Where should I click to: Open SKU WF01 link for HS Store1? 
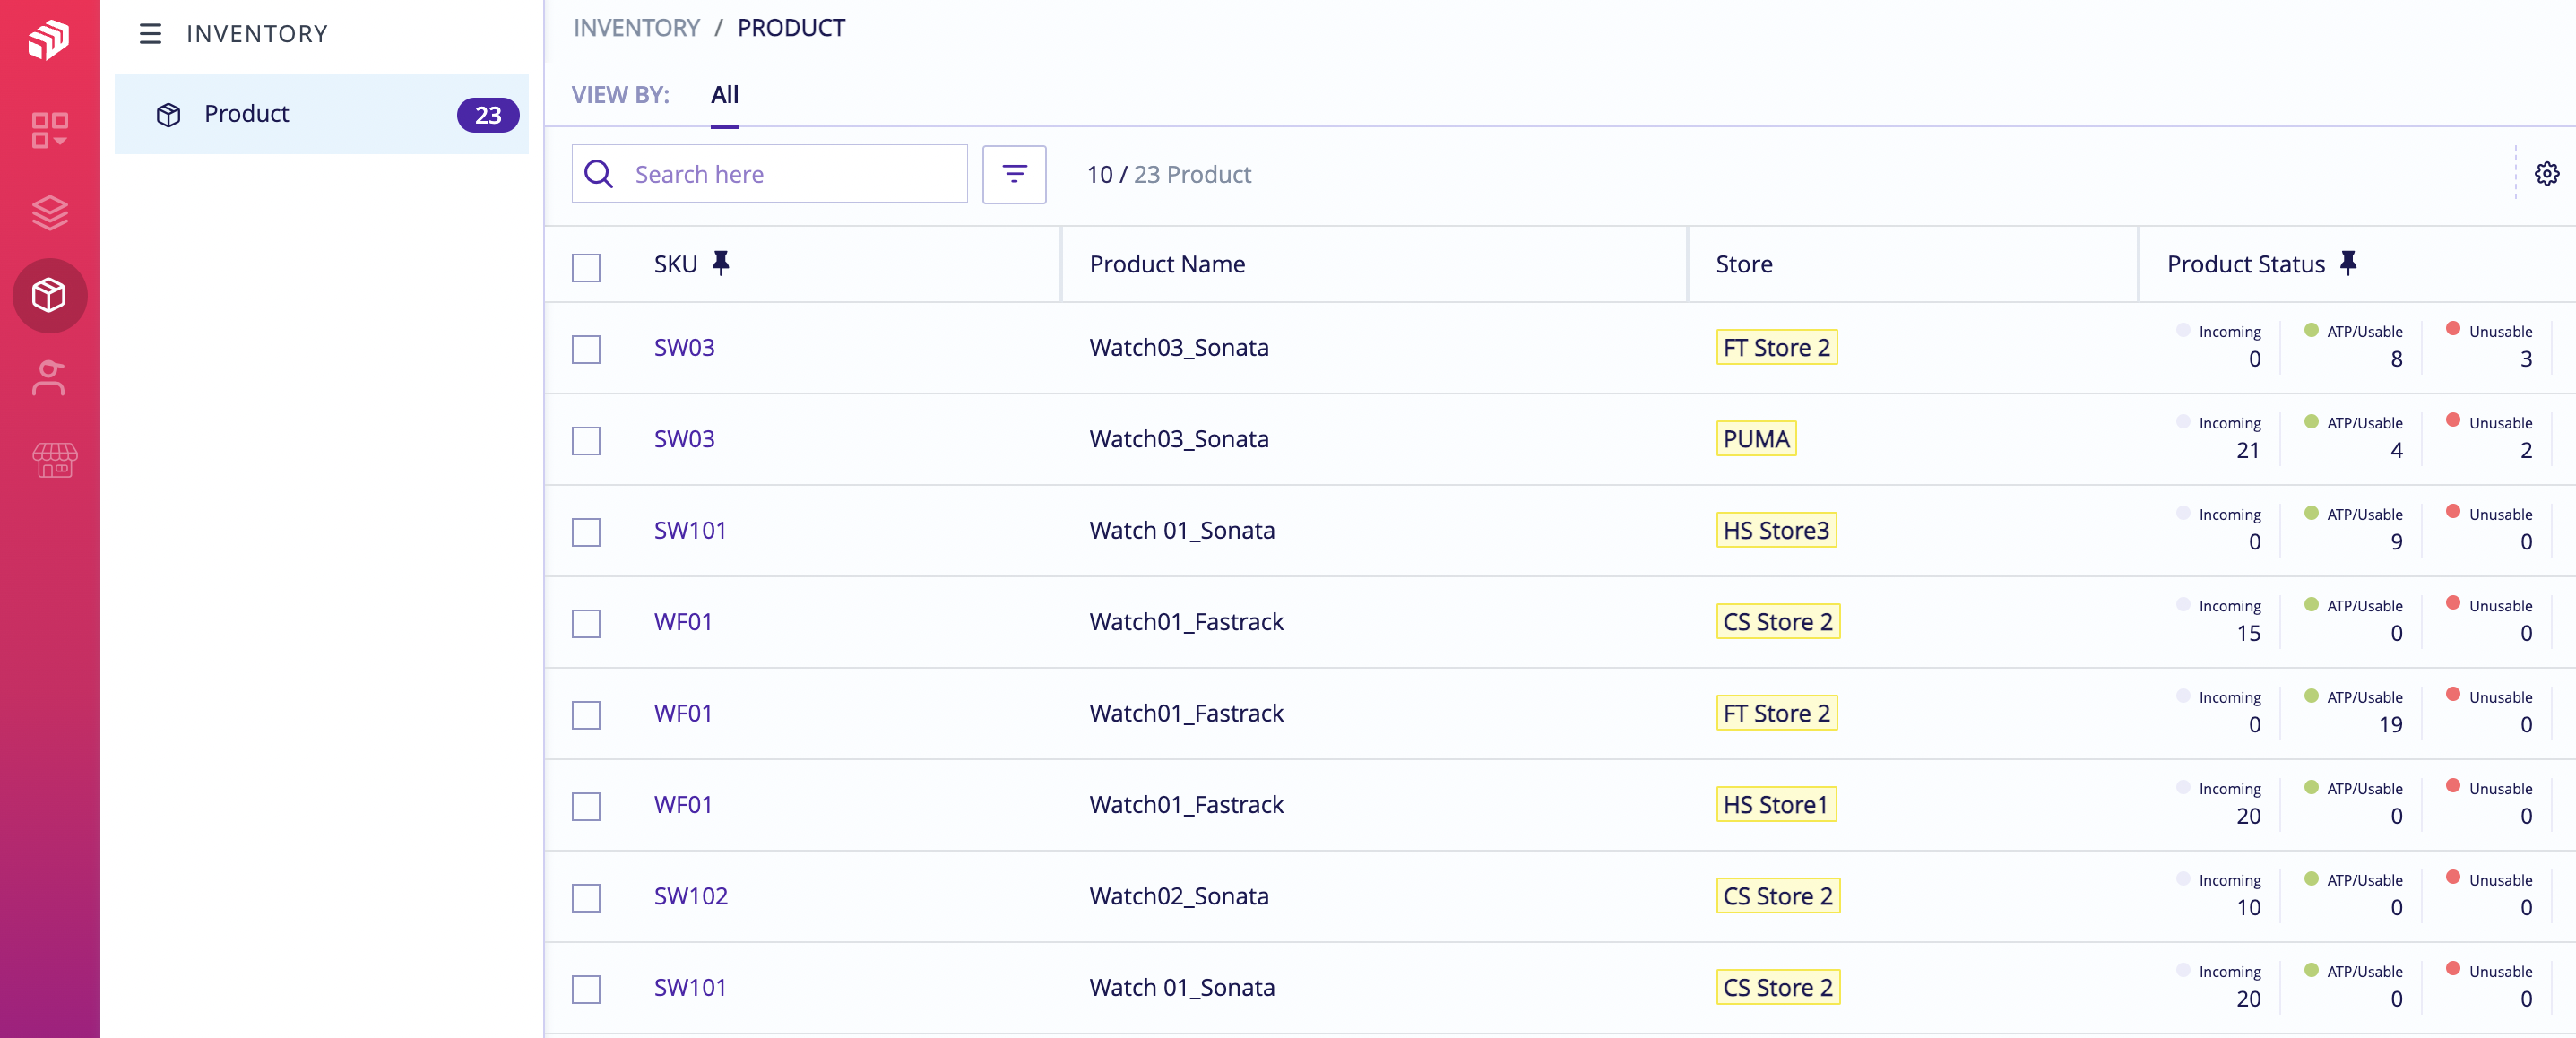pos(683,804)
